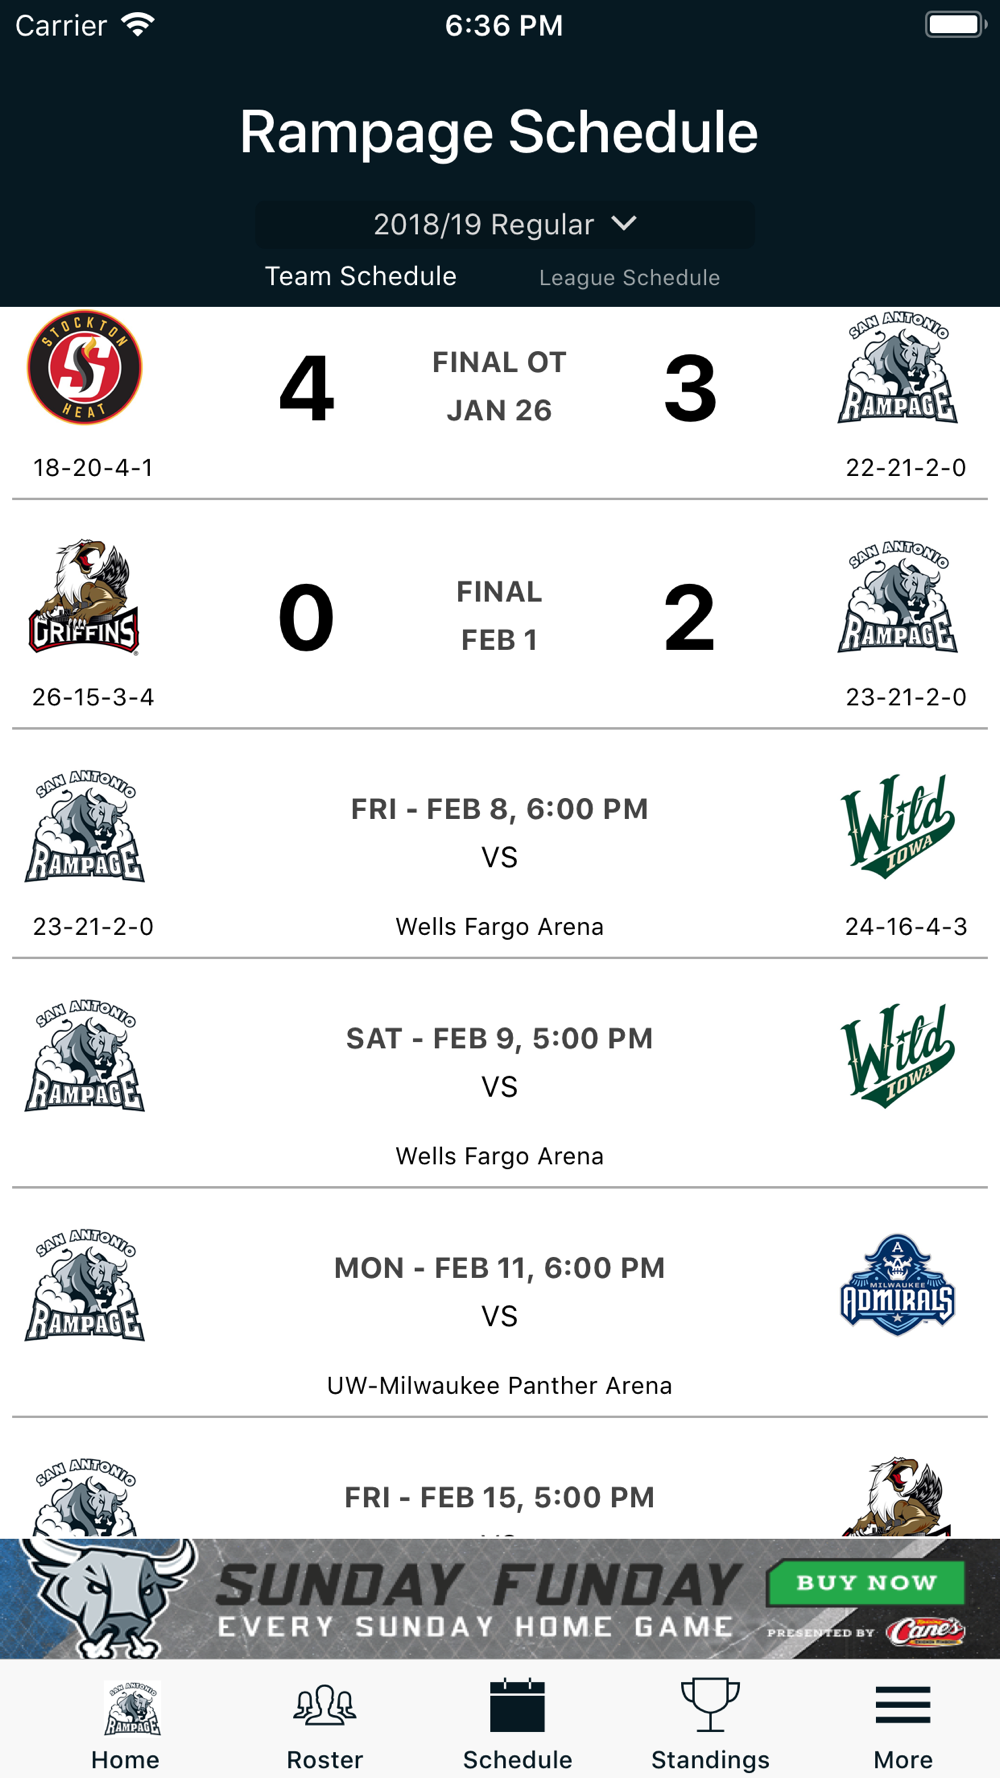
Task: Tap the Stockton Heat team logo
Action: [x=84, y=368]
